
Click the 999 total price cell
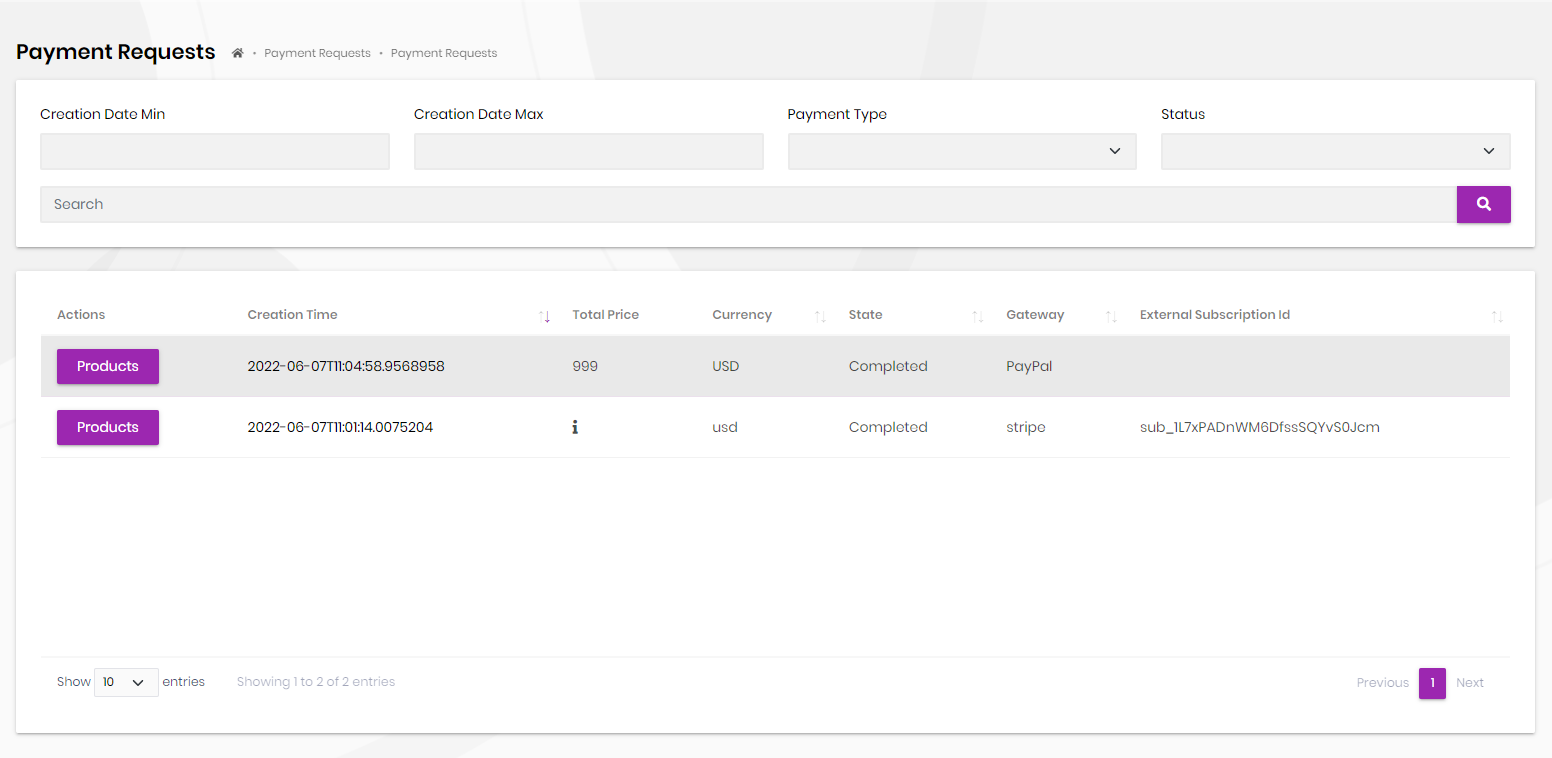tap(585, 366)
